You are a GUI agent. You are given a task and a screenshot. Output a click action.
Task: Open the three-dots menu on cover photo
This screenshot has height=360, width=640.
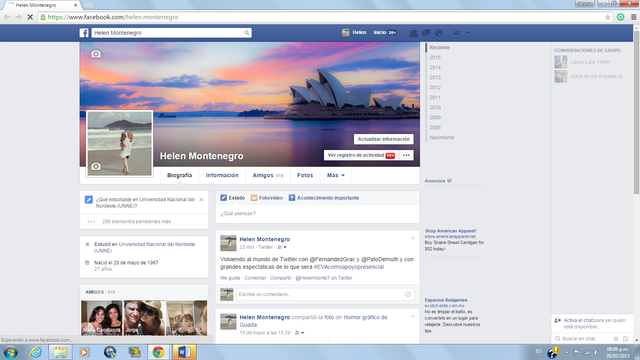pyautogui.click(x=406, y=155)
